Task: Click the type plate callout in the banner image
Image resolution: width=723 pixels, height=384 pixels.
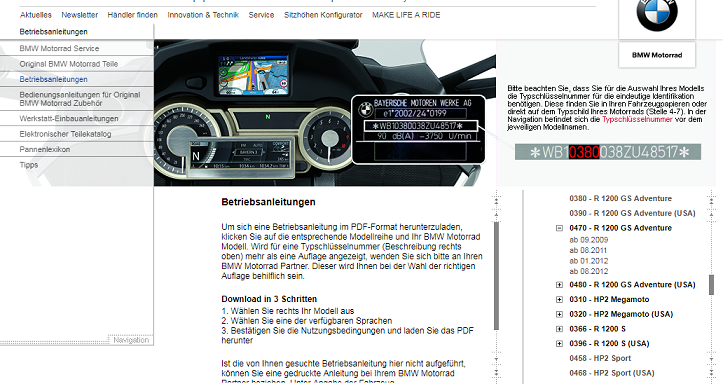Action: 419,130
